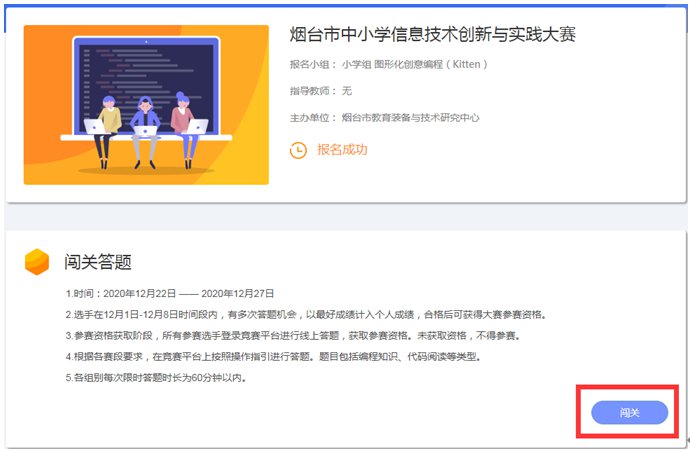Click the yellow-shirt person in the illustration
This screenshot has height=452, width=690.
[x=107, y=132]
